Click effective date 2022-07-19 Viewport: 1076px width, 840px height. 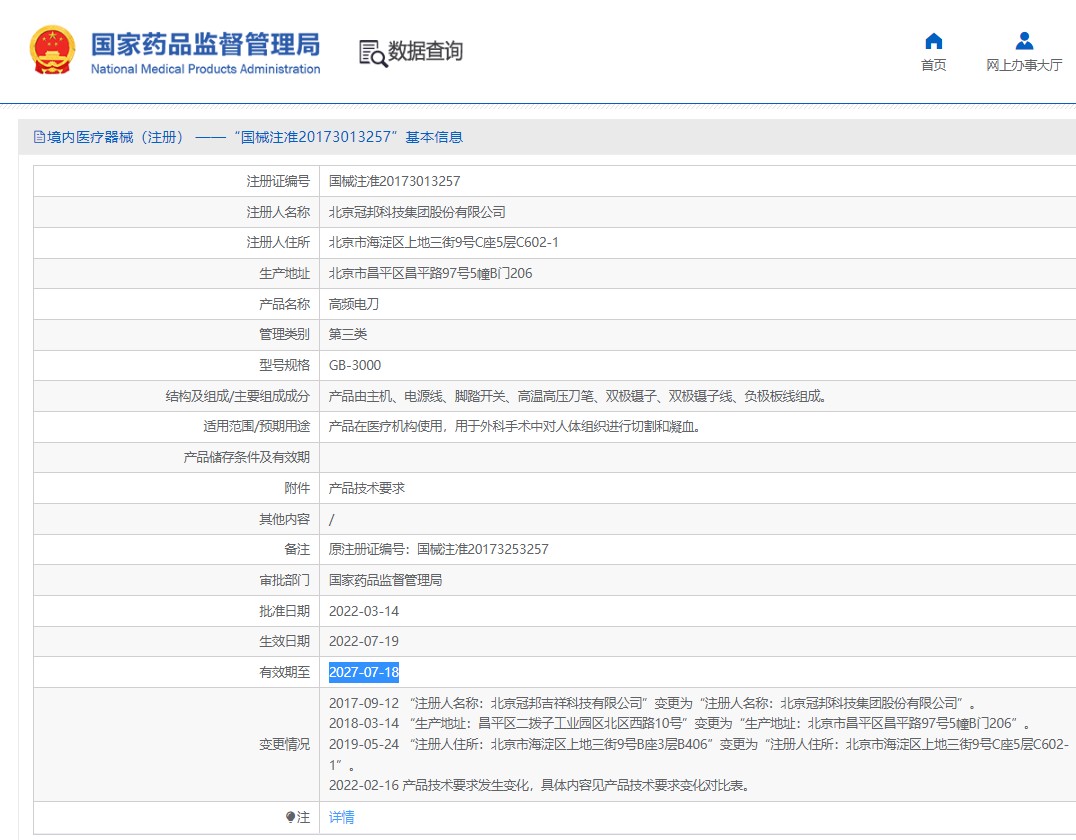coord(364,641)
